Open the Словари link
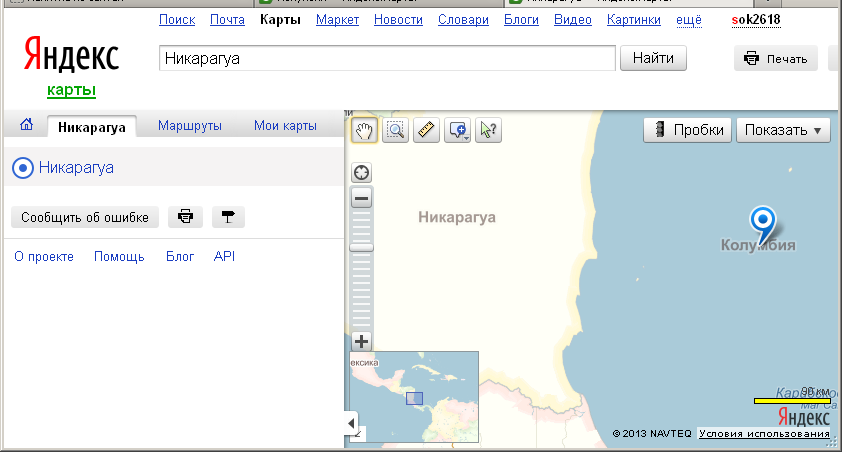Image resolution: width=842 pixels, height=452 pixels. 463,20
